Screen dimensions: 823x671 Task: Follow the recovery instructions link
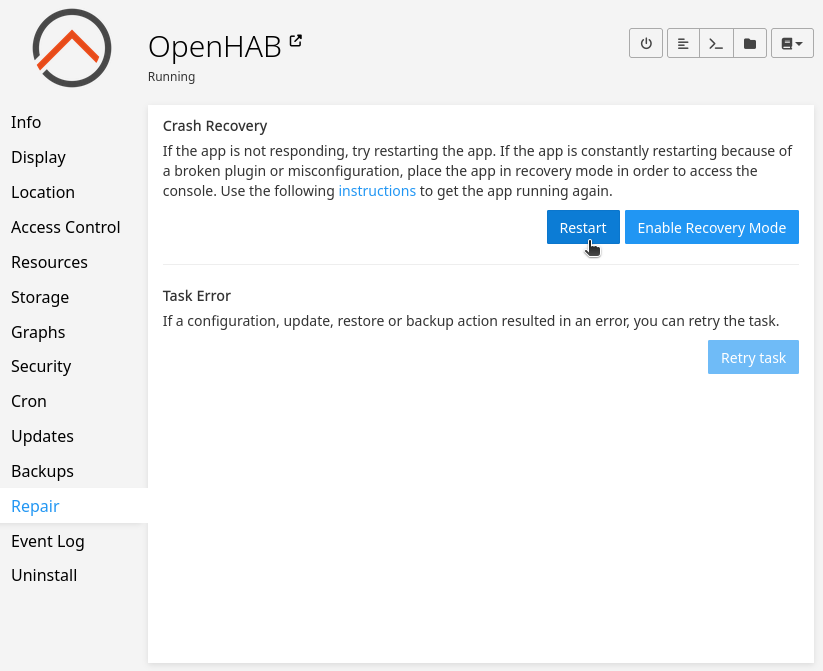point(377,191)
